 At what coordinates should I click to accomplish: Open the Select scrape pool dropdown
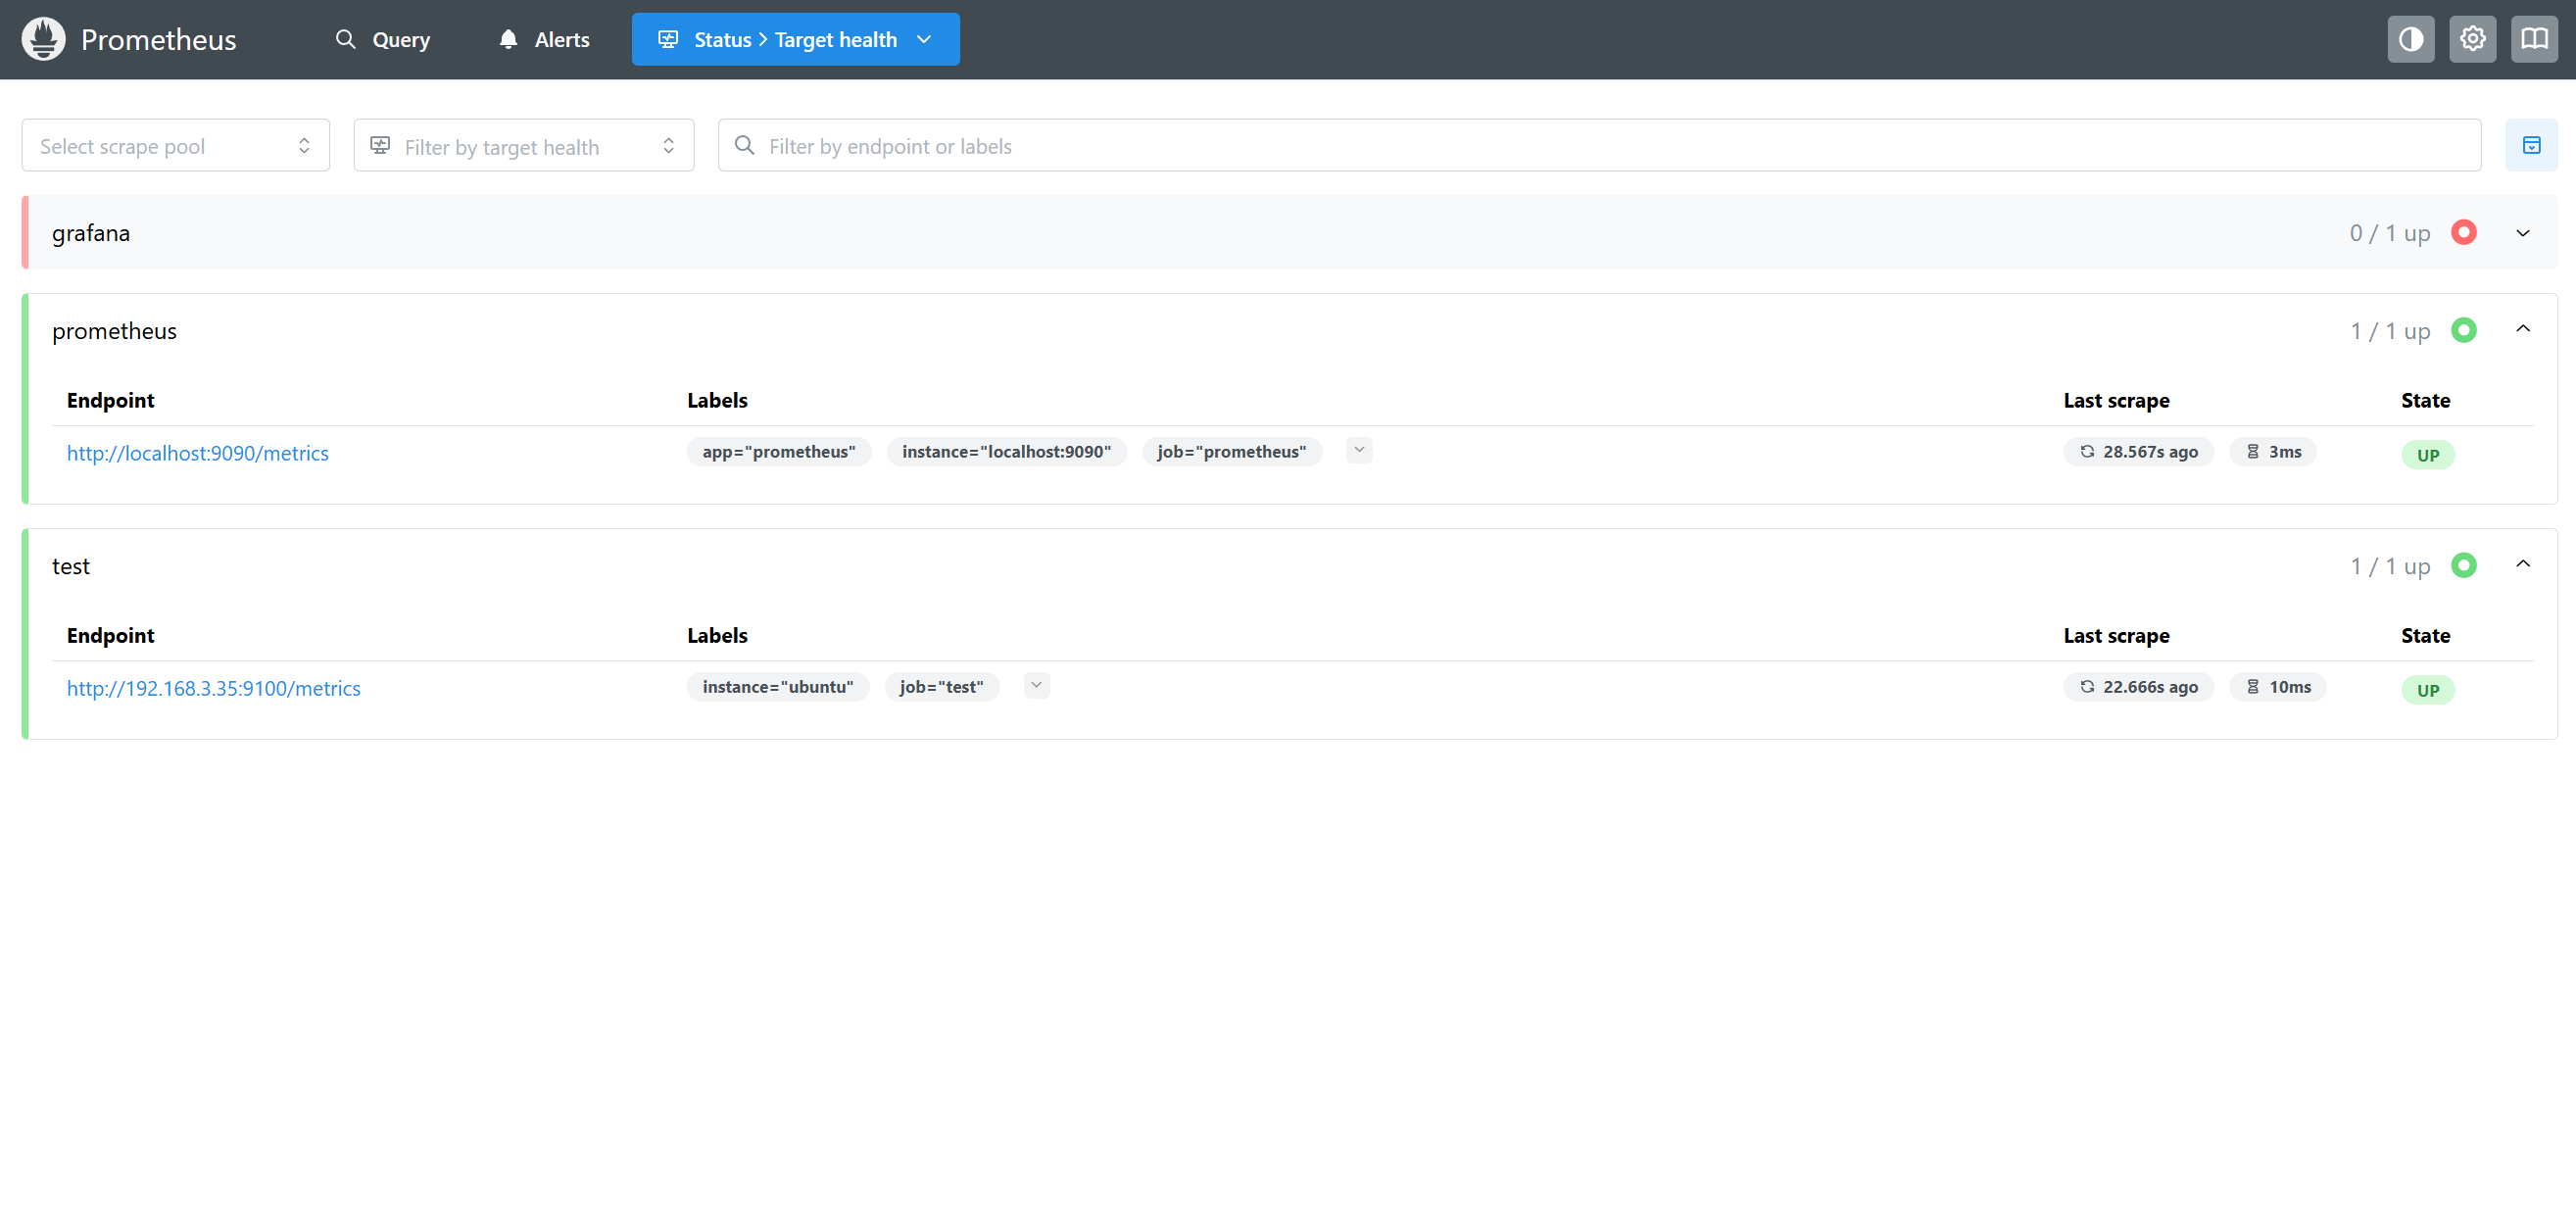(175, 146)
